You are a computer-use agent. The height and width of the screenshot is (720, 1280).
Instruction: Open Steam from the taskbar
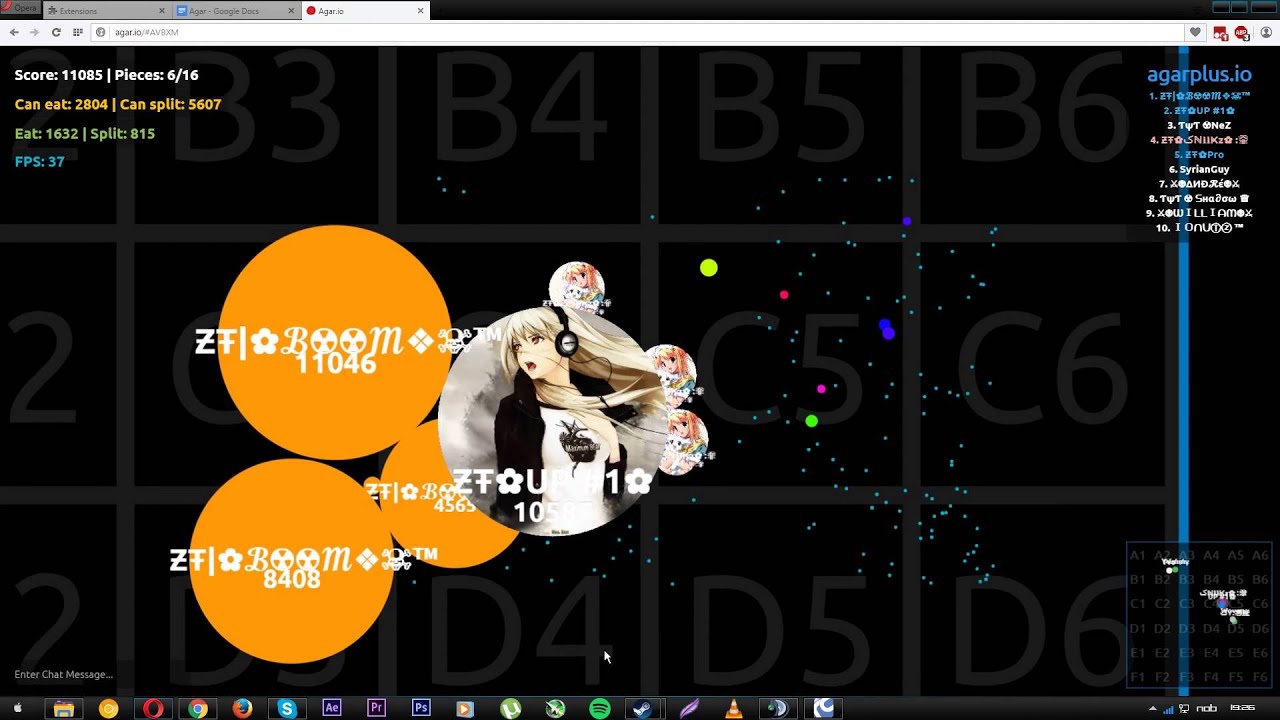click(644, 708)
